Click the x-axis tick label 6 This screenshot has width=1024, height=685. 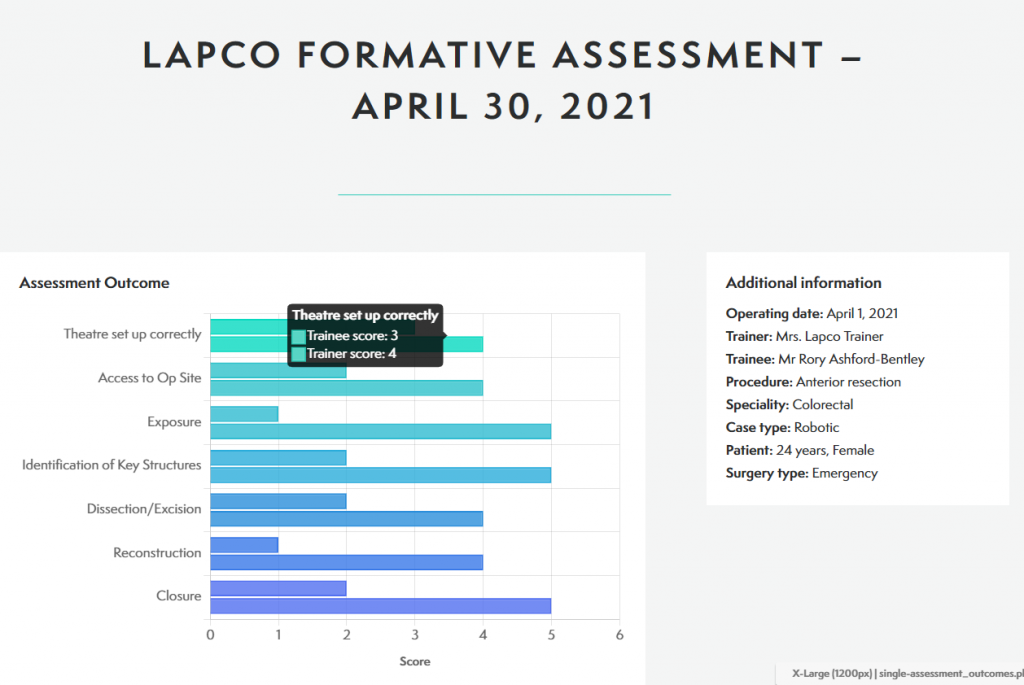coord(619,635)
